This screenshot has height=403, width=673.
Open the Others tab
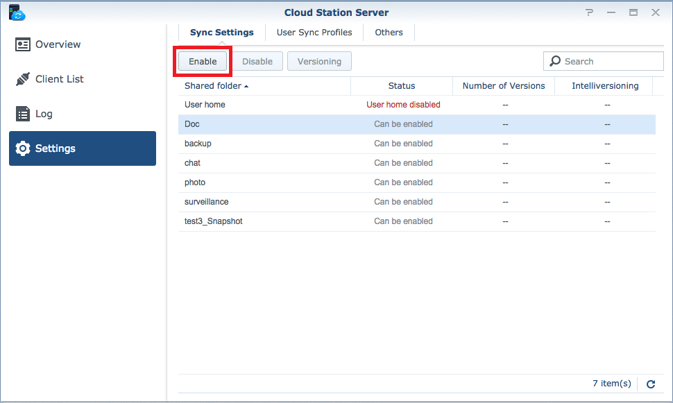tap(389, 33)
